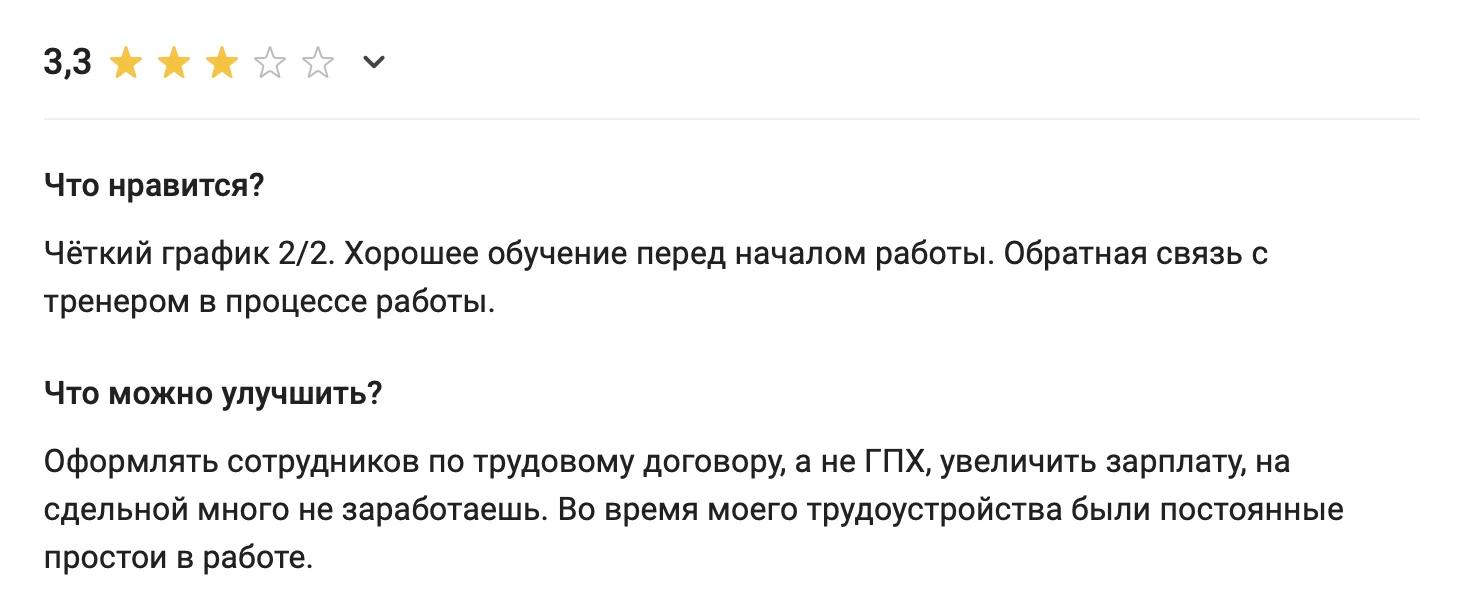Click "тренером в процессе работы" line
1470x594 pixels.
269,302
